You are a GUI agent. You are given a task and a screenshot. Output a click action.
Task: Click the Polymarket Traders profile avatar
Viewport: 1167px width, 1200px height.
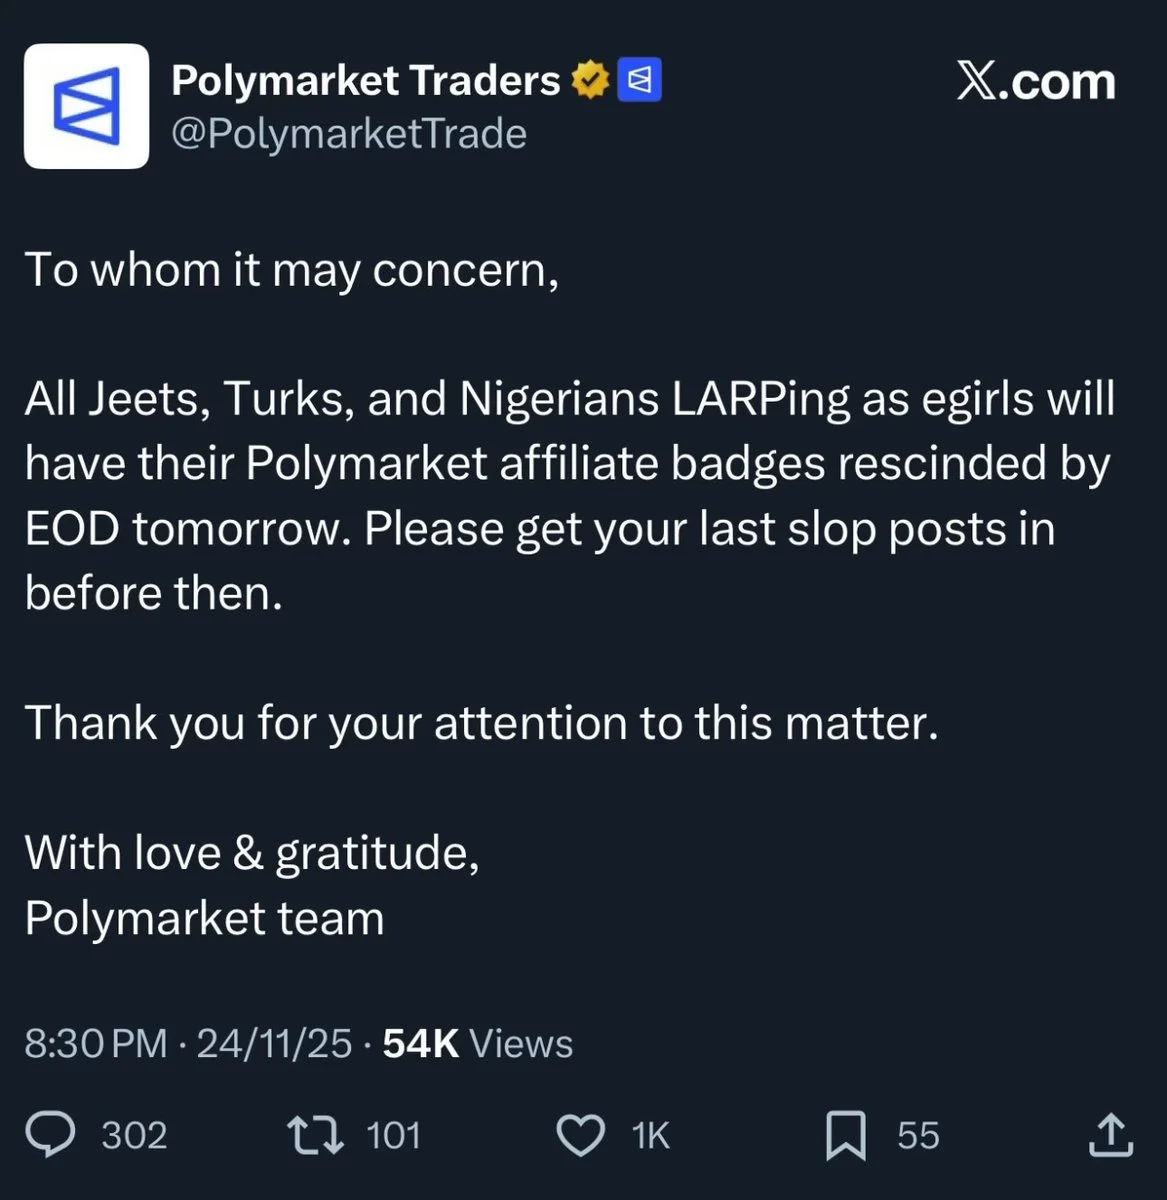coord(86,106)
